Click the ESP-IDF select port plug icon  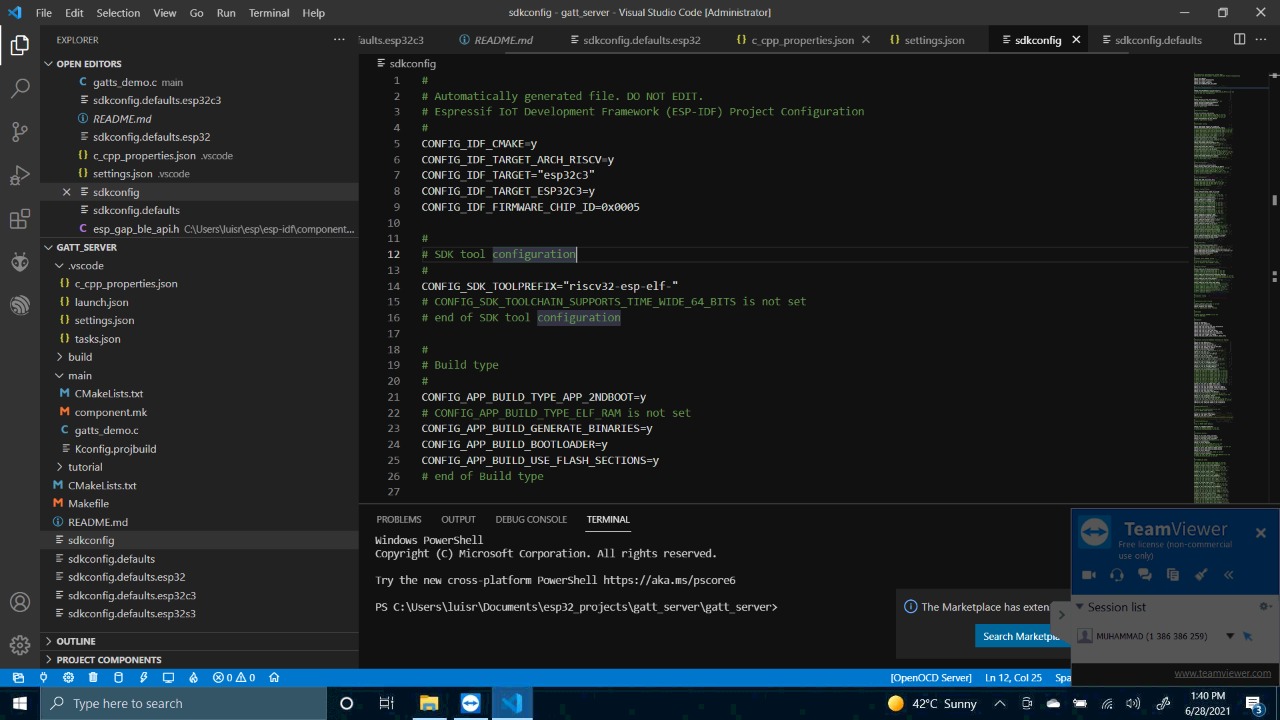pyautogui.click(x=43, y=677)
